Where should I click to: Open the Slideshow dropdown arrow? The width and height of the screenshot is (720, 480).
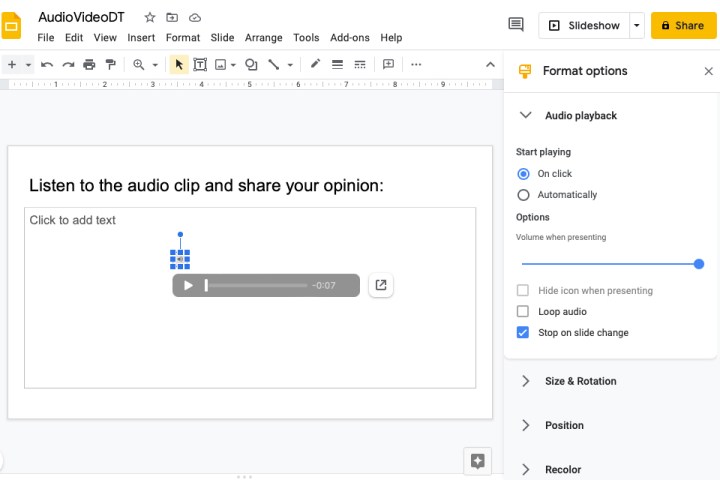click(637, 25)
